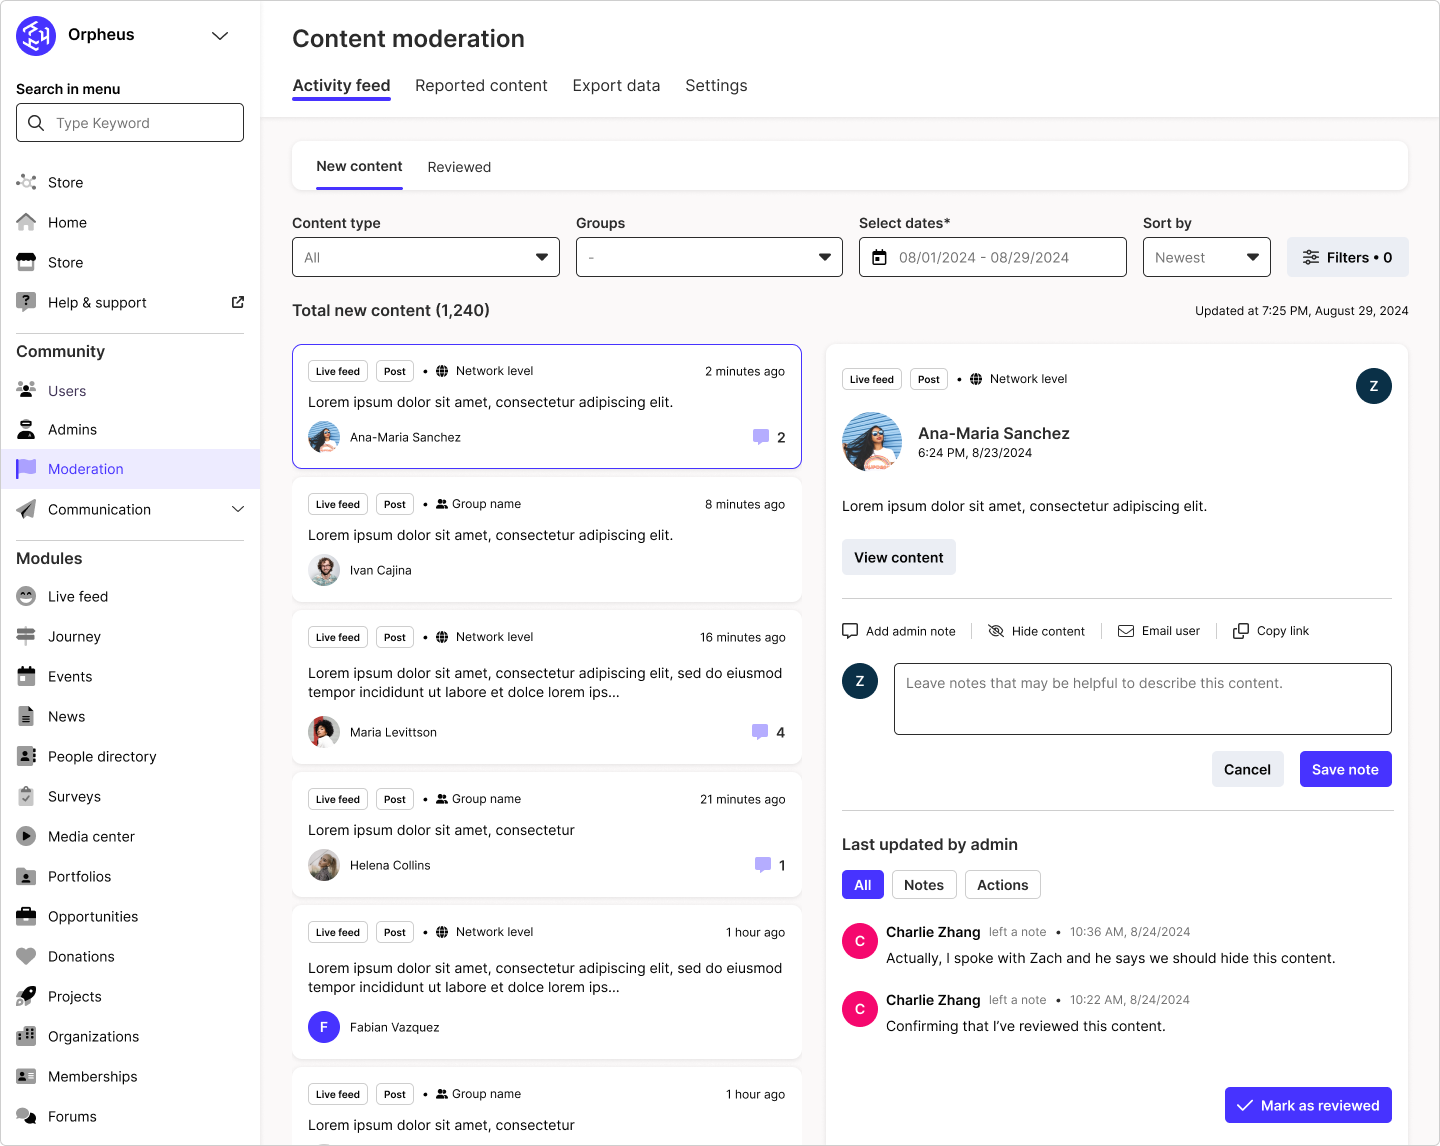This screenshot has height=1146, width=1440.
Task: Open the Content type dropdown
Action: click(x=426, y=257)
